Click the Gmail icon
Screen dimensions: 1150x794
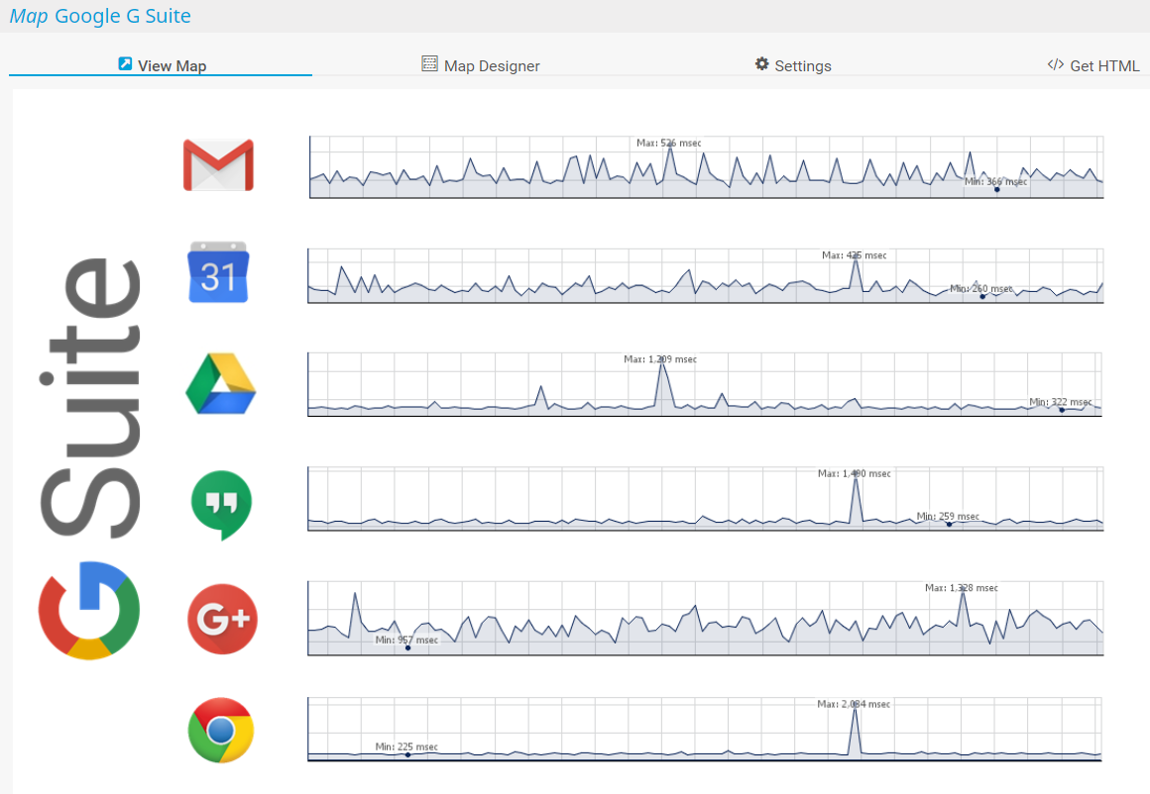219,165
